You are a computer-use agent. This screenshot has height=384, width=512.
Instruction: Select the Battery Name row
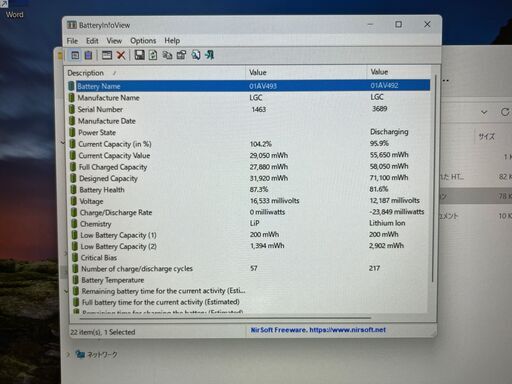[249, 86]
